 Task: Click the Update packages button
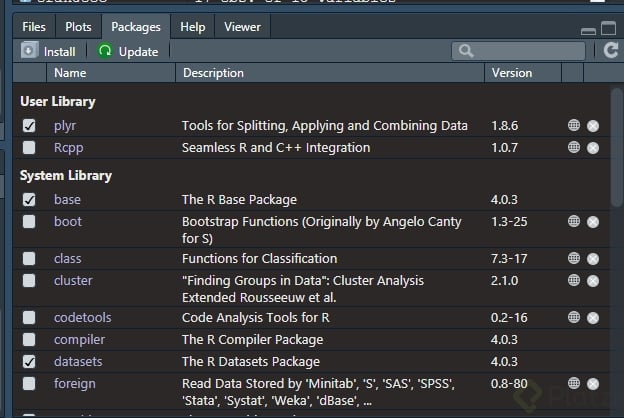pyautogui.click(x=129, y=51)
